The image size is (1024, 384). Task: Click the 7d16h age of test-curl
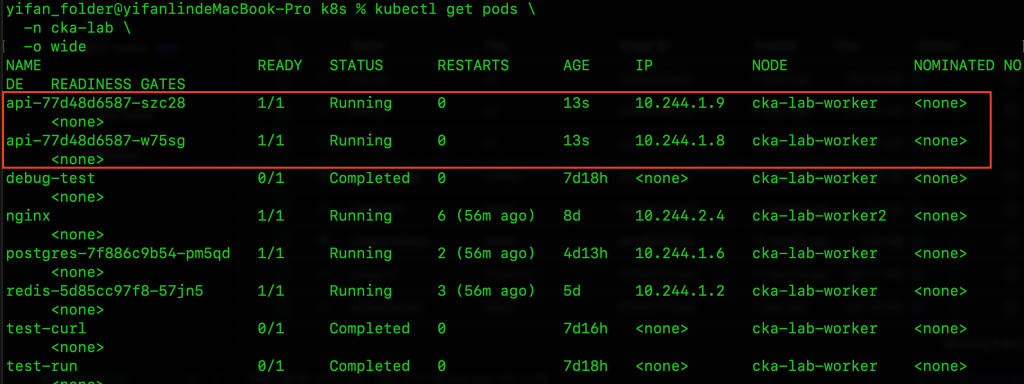pos(585,328)
